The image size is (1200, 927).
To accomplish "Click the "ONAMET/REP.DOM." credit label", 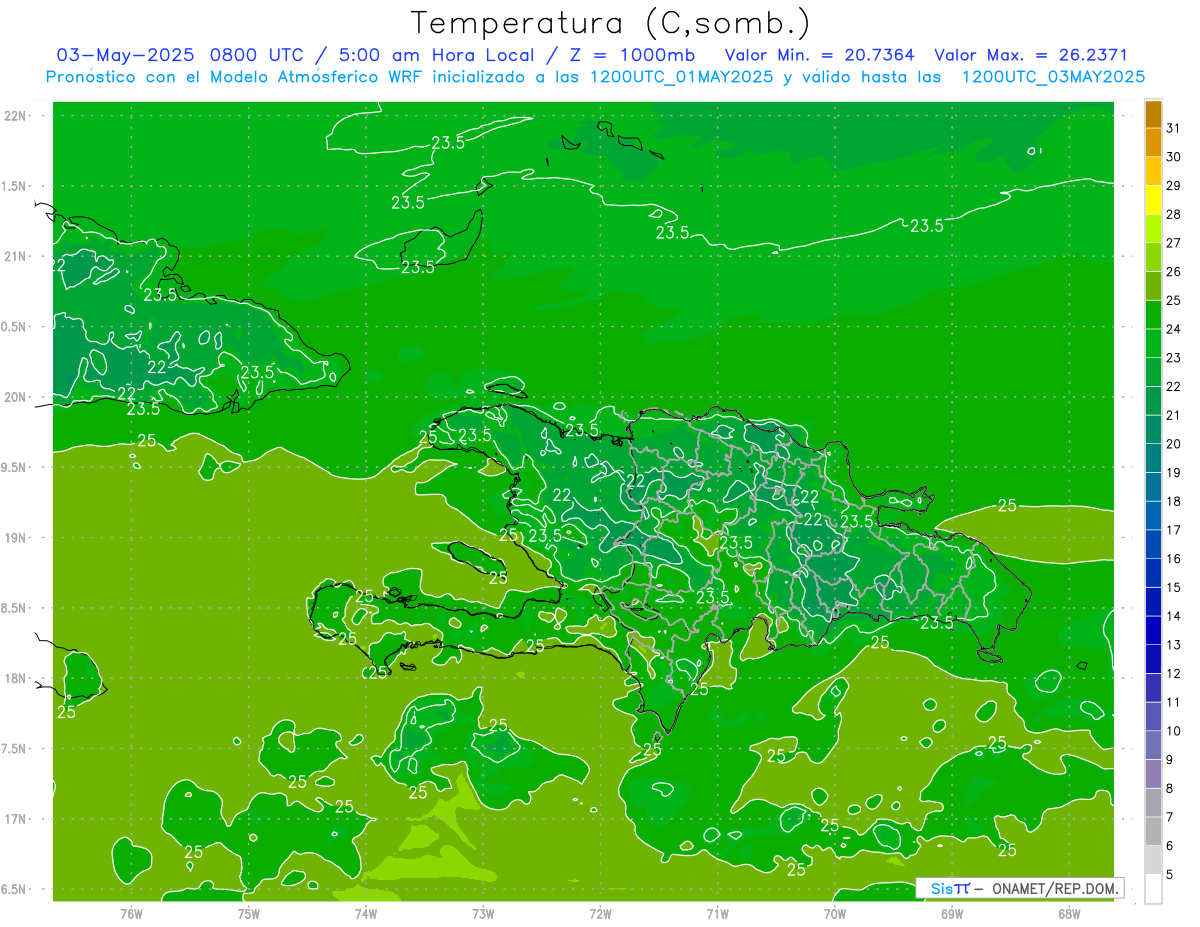I will click(x=1057, y=888).
